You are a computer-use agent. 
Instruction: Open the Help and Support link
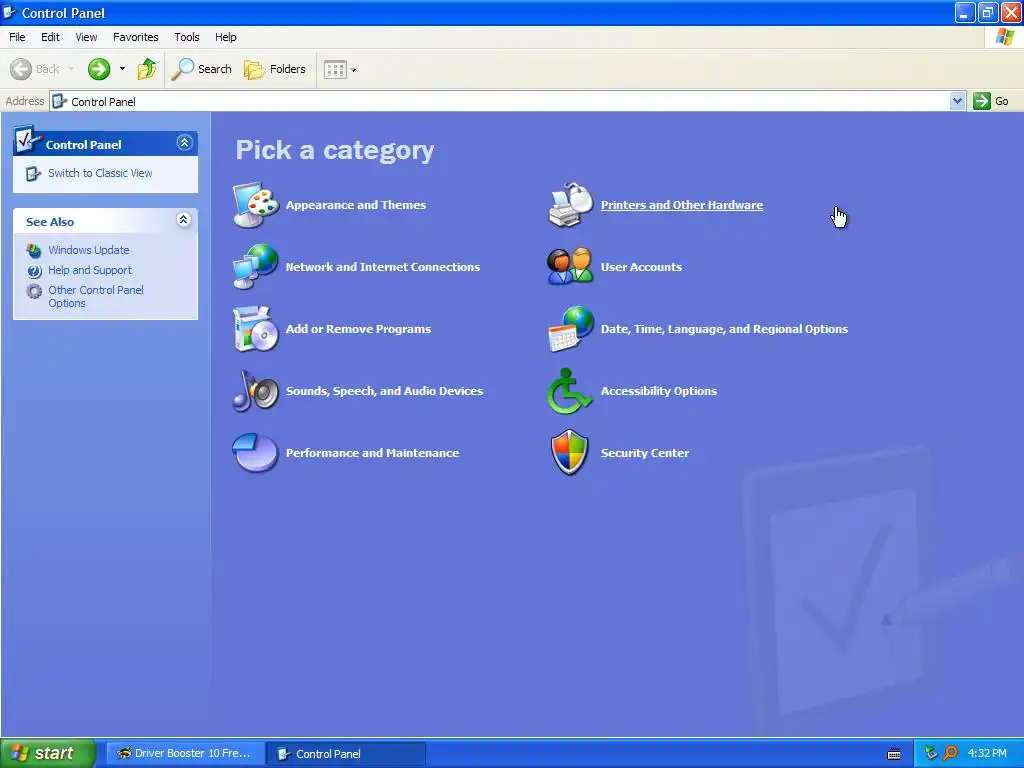pos(90,270)
